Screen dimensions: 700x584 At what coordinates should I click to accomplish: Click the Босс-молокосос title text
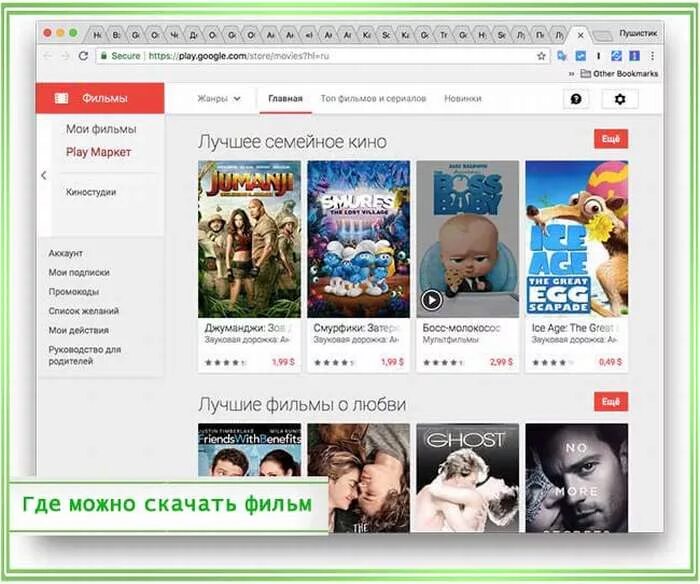(x=462, y=328)
